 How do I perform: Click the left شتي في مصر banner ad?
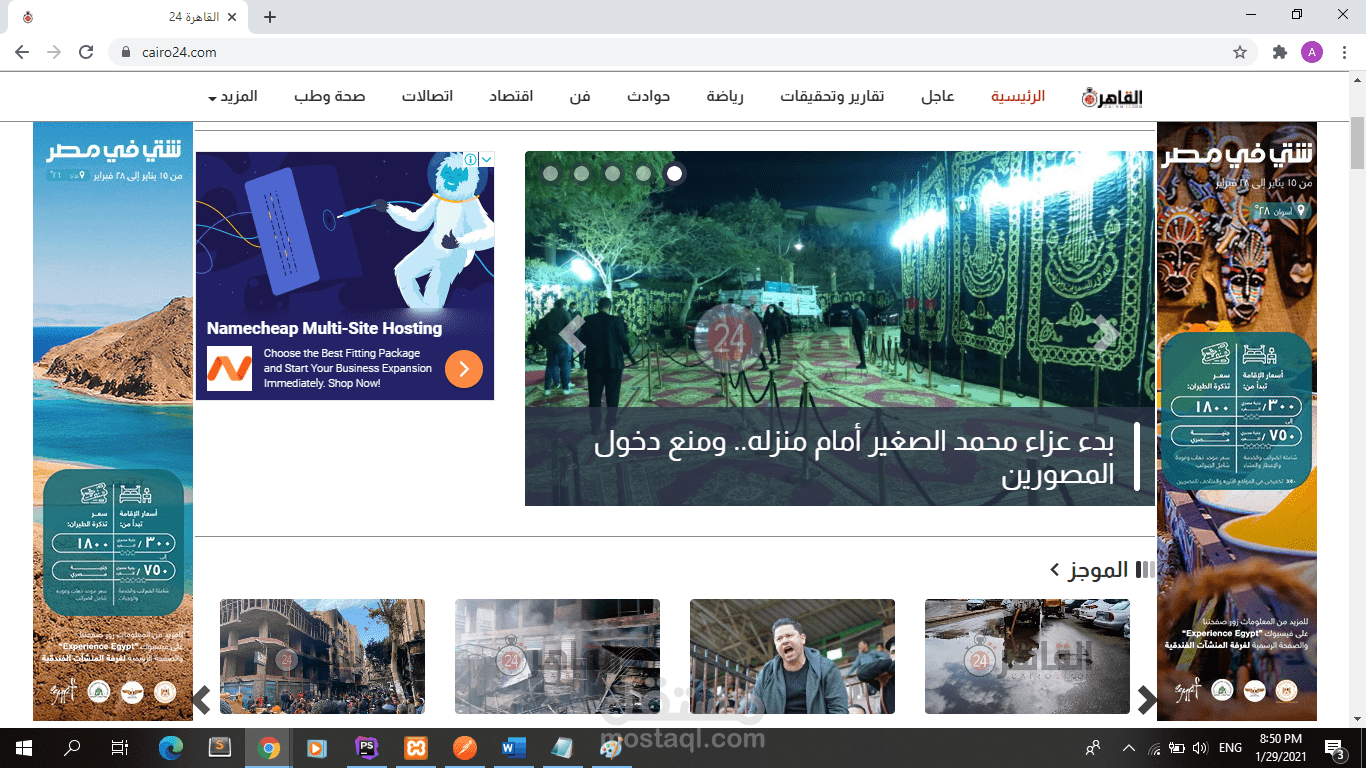pyautogui.click(x=113, y=421)
